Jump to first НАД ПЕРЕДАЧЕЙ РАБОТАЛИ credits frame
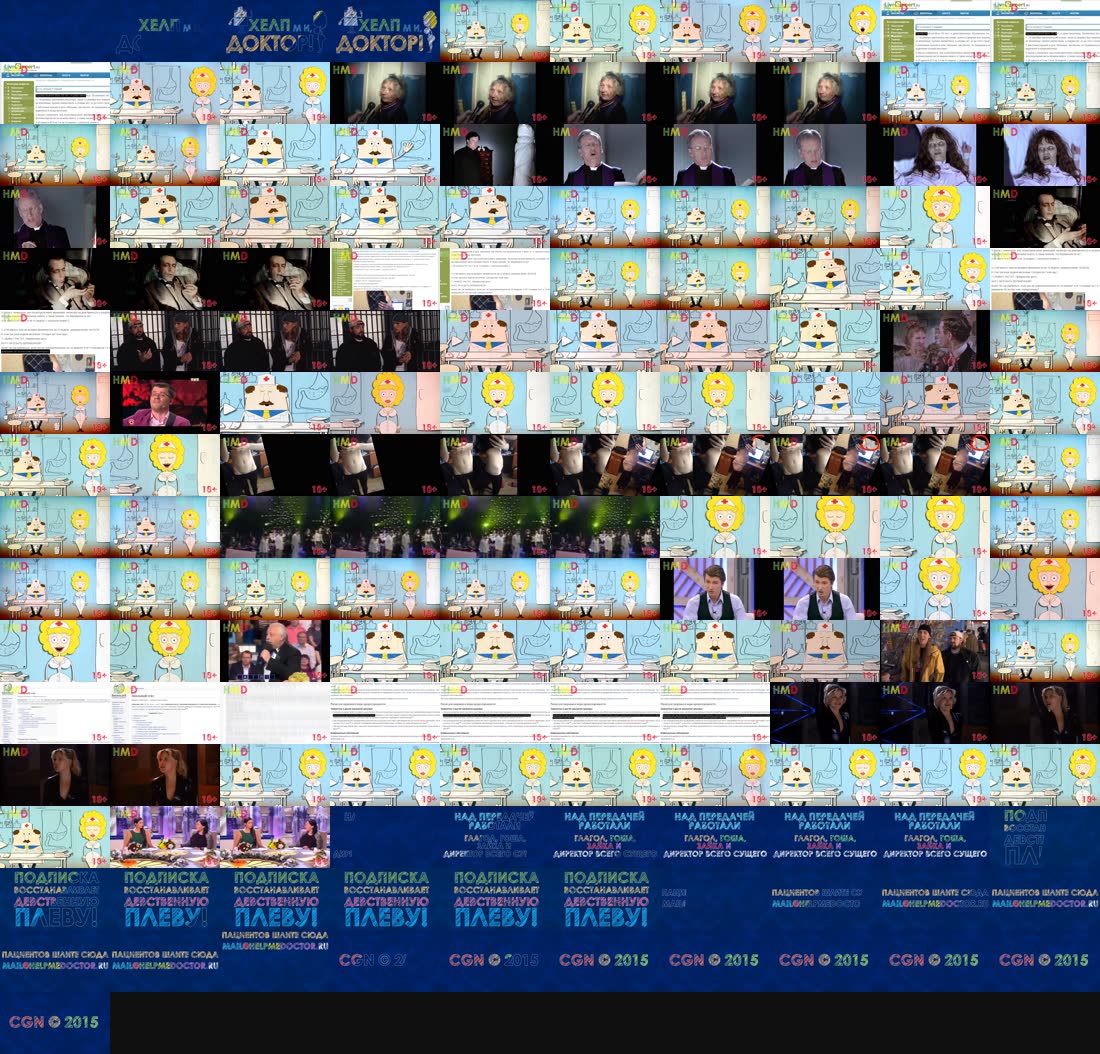 pos(495,837)
